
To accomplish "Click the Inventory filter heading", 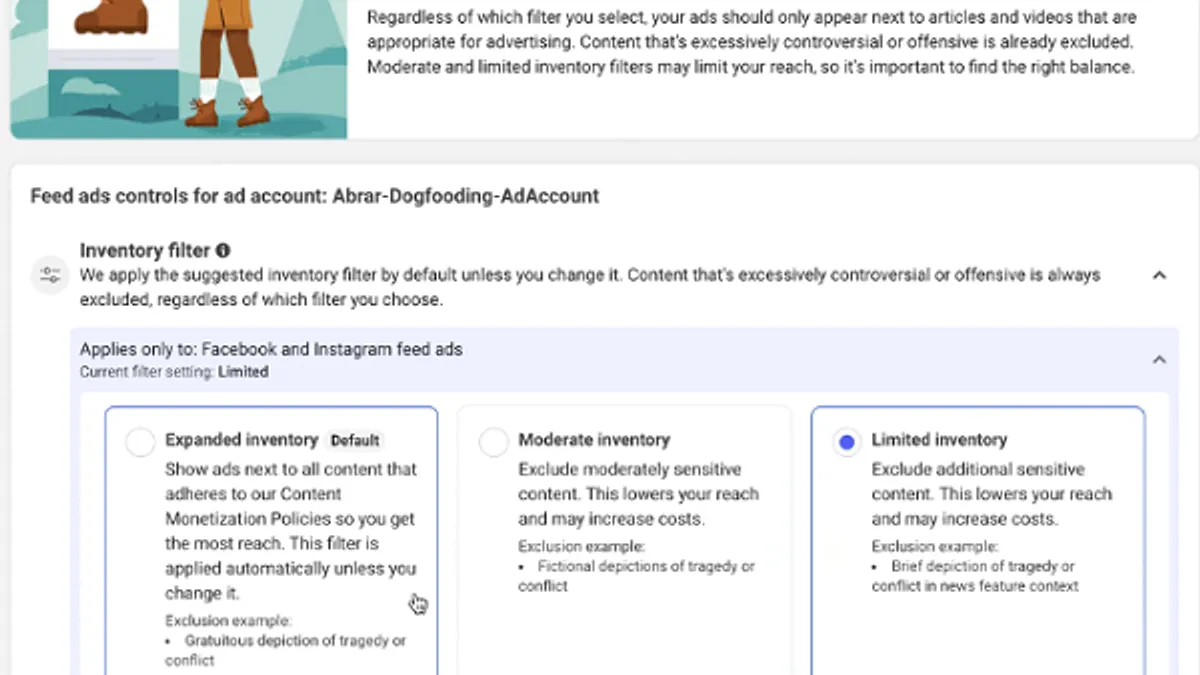I will 145,251.
